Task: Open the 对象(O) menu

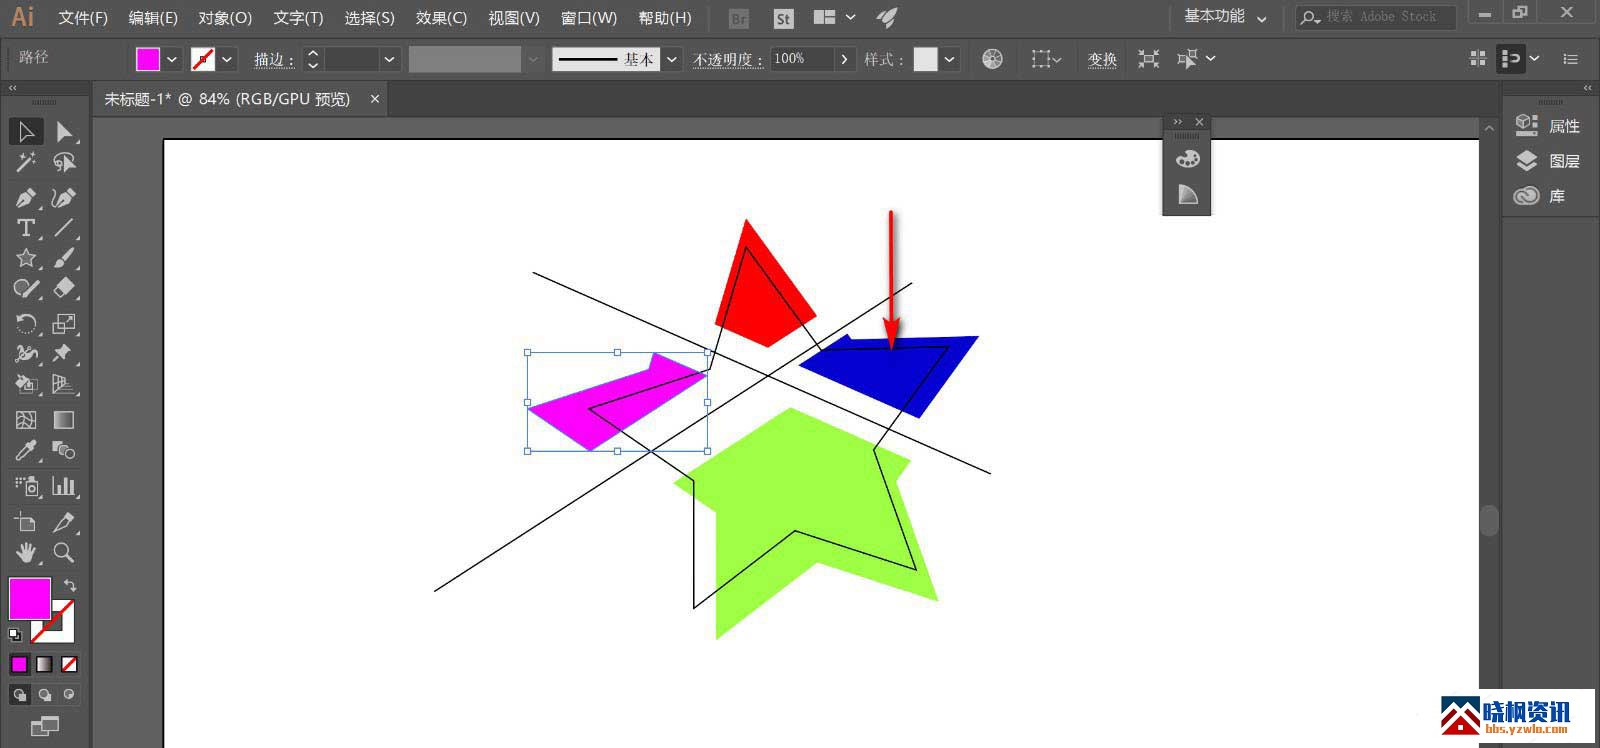Action: click(225, 18)
